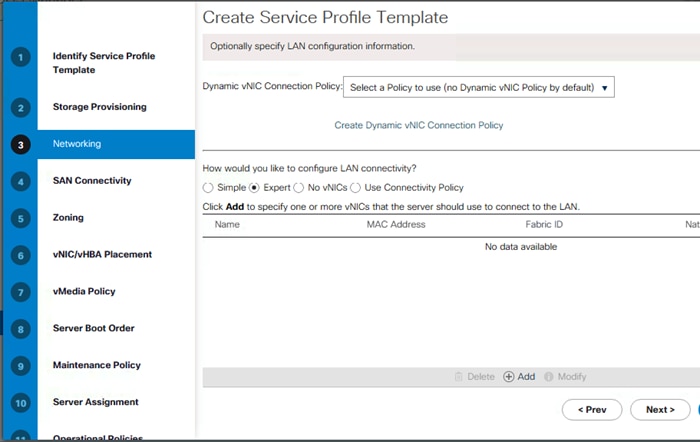Click step 10 circle icon
The width and height of the screenshot is (700, 442).
[21, 403]
